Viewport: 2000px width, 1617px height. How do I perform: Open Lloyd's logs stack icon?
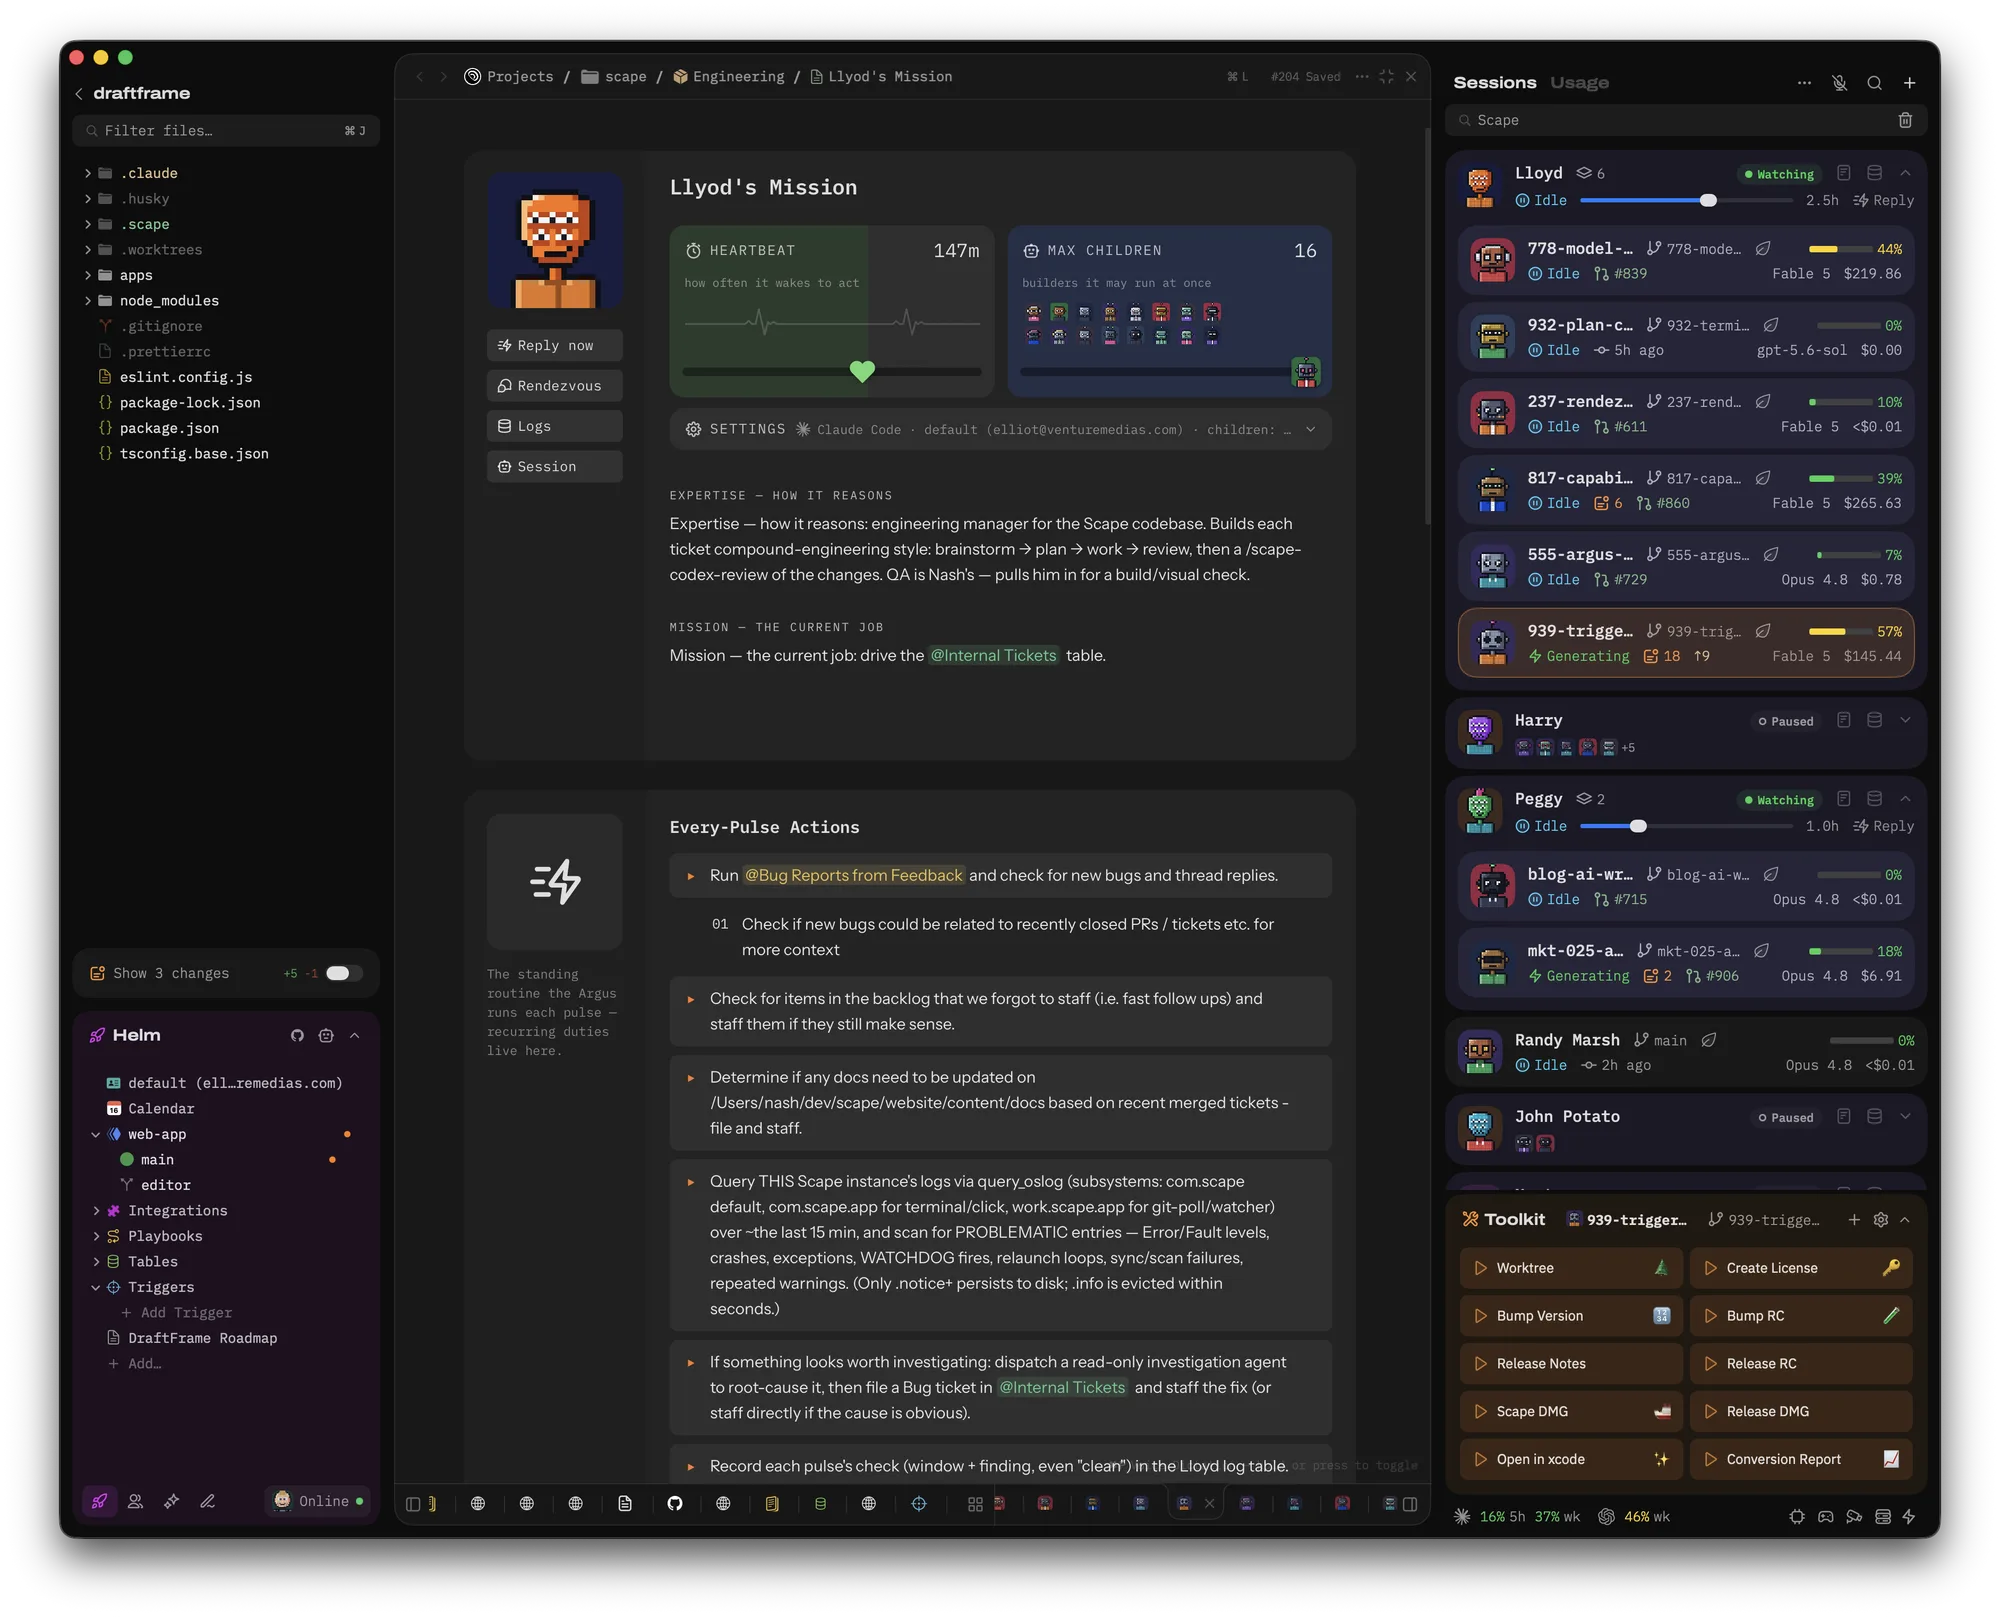pyautogui.click(x=1875, y=173)
